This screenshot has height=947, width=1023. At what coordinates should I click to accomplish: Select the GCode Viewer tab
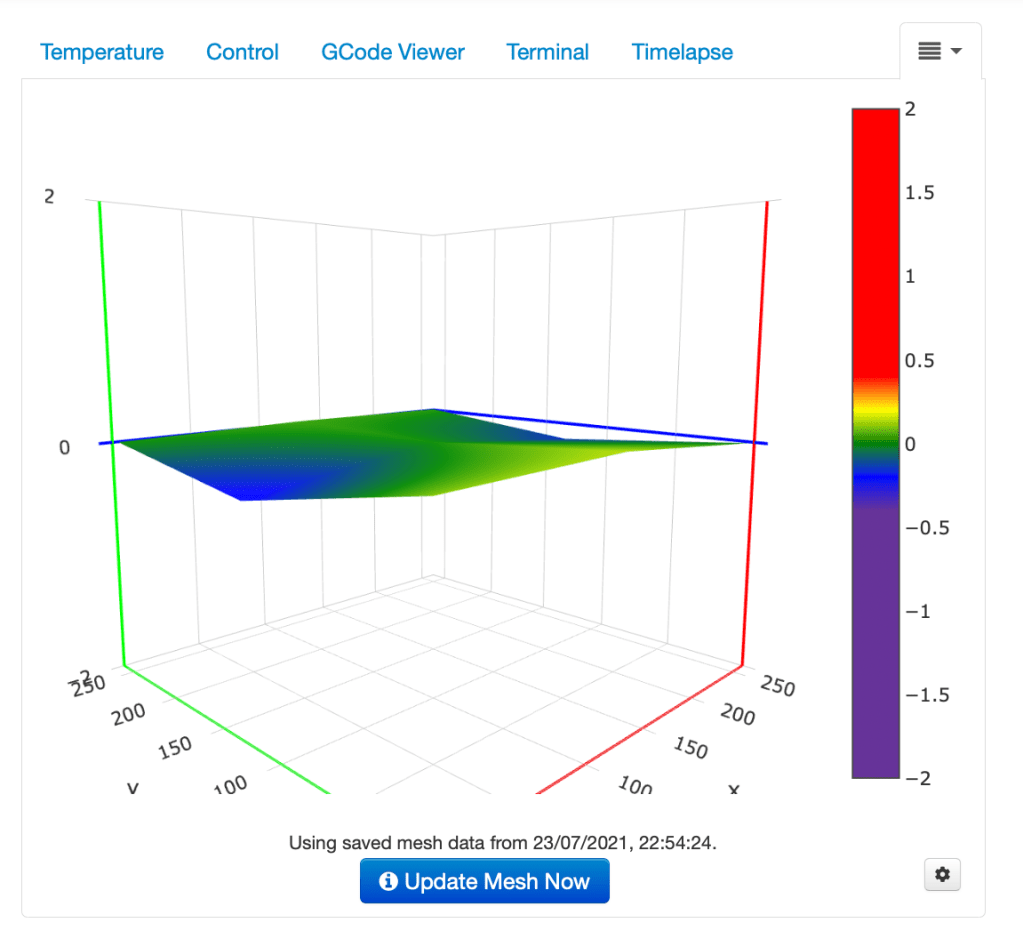click(x=392, y=52)
